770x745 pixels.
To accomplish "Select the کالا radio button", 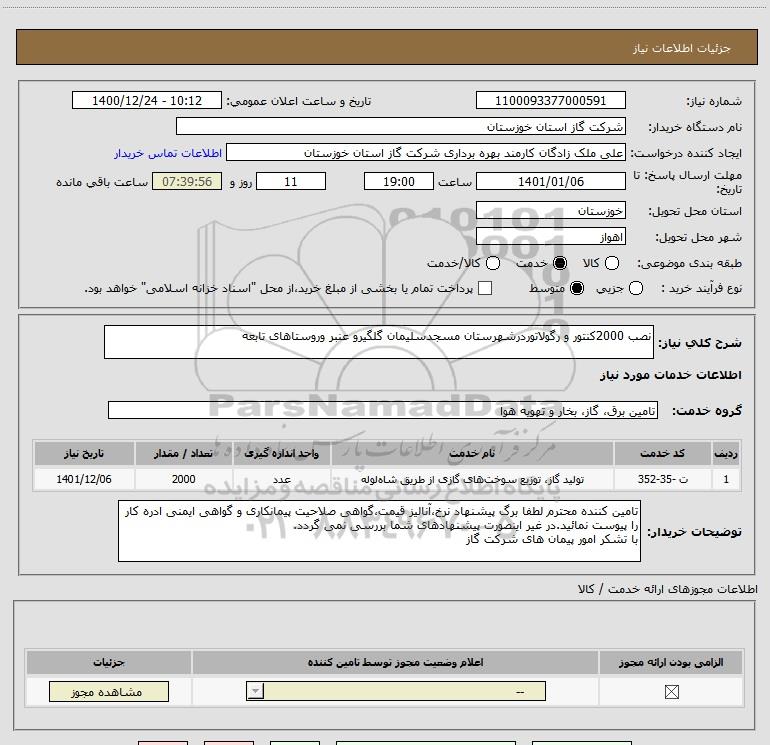I will point(612,263).
